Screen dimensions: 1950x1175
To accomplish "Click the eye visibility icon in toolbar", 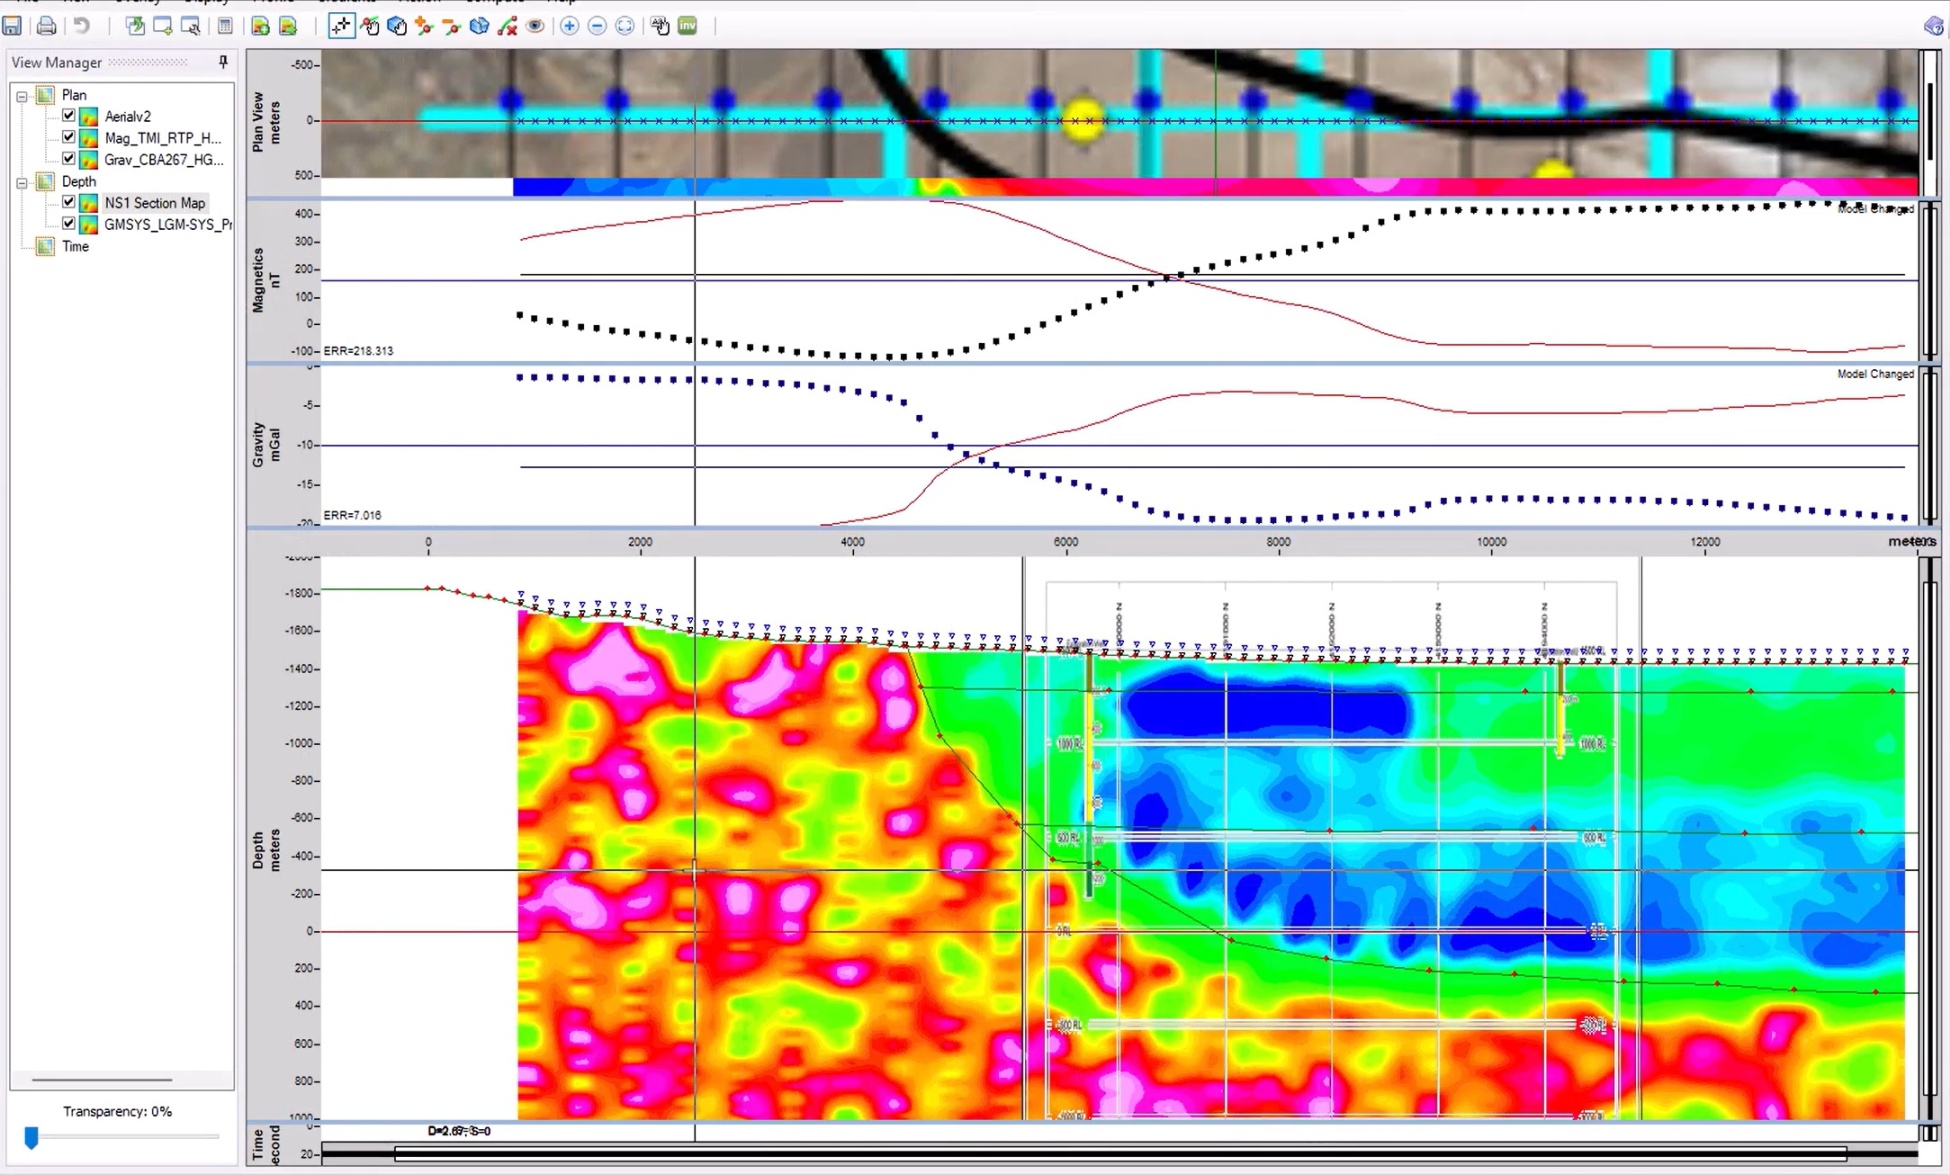I will [x=536, y=26].
